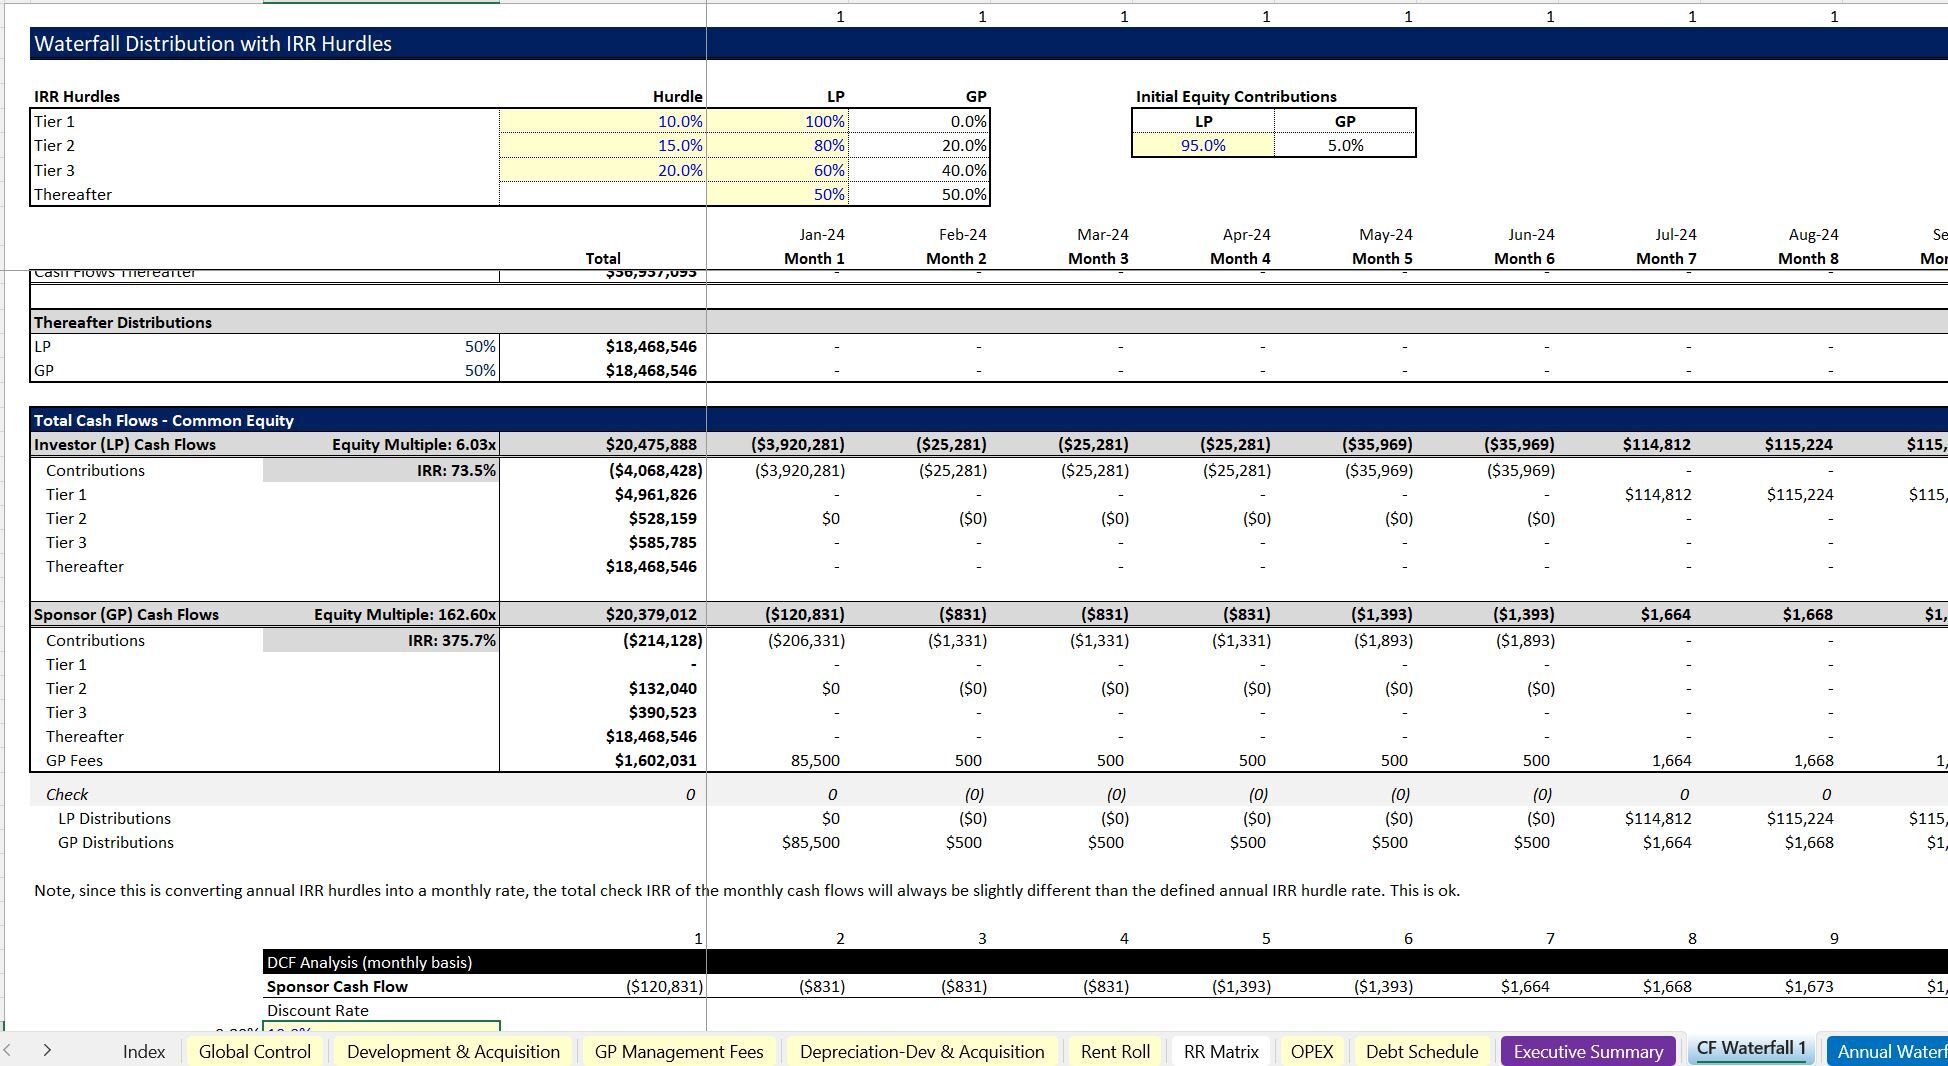Click the Waterfall Distribution with IRR Hurdles title
This screenshot has width=1948, height=1066.
213,44
